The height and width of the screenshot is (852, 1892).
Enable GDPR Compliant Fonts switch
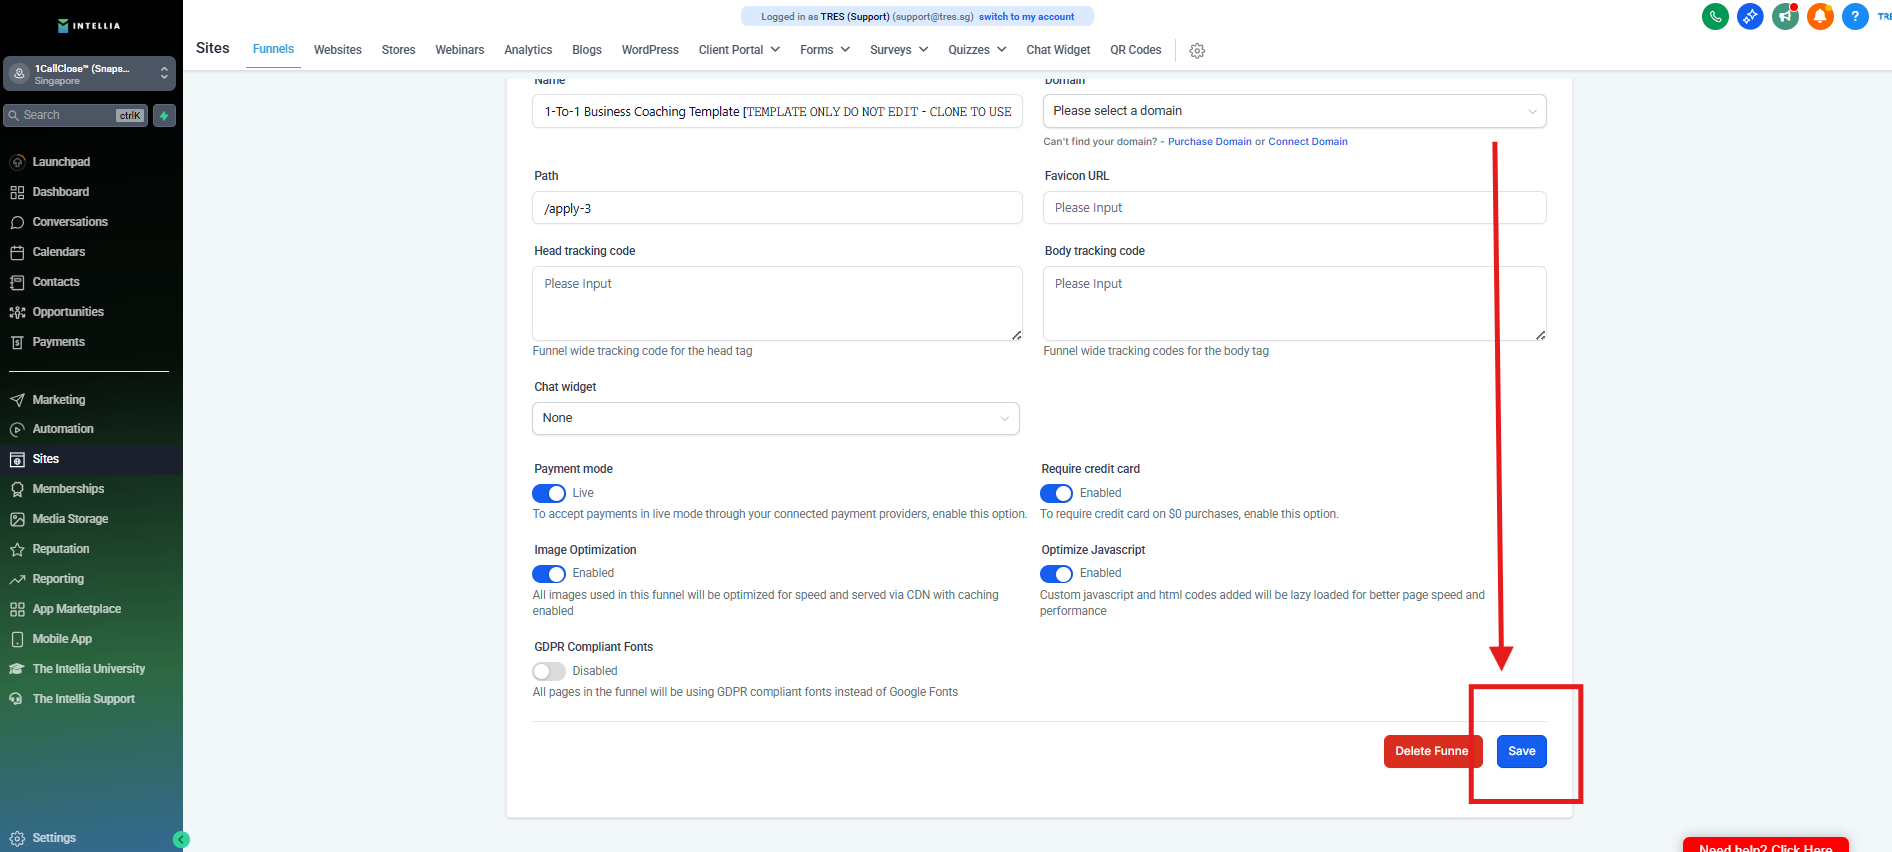pos(549,671)
